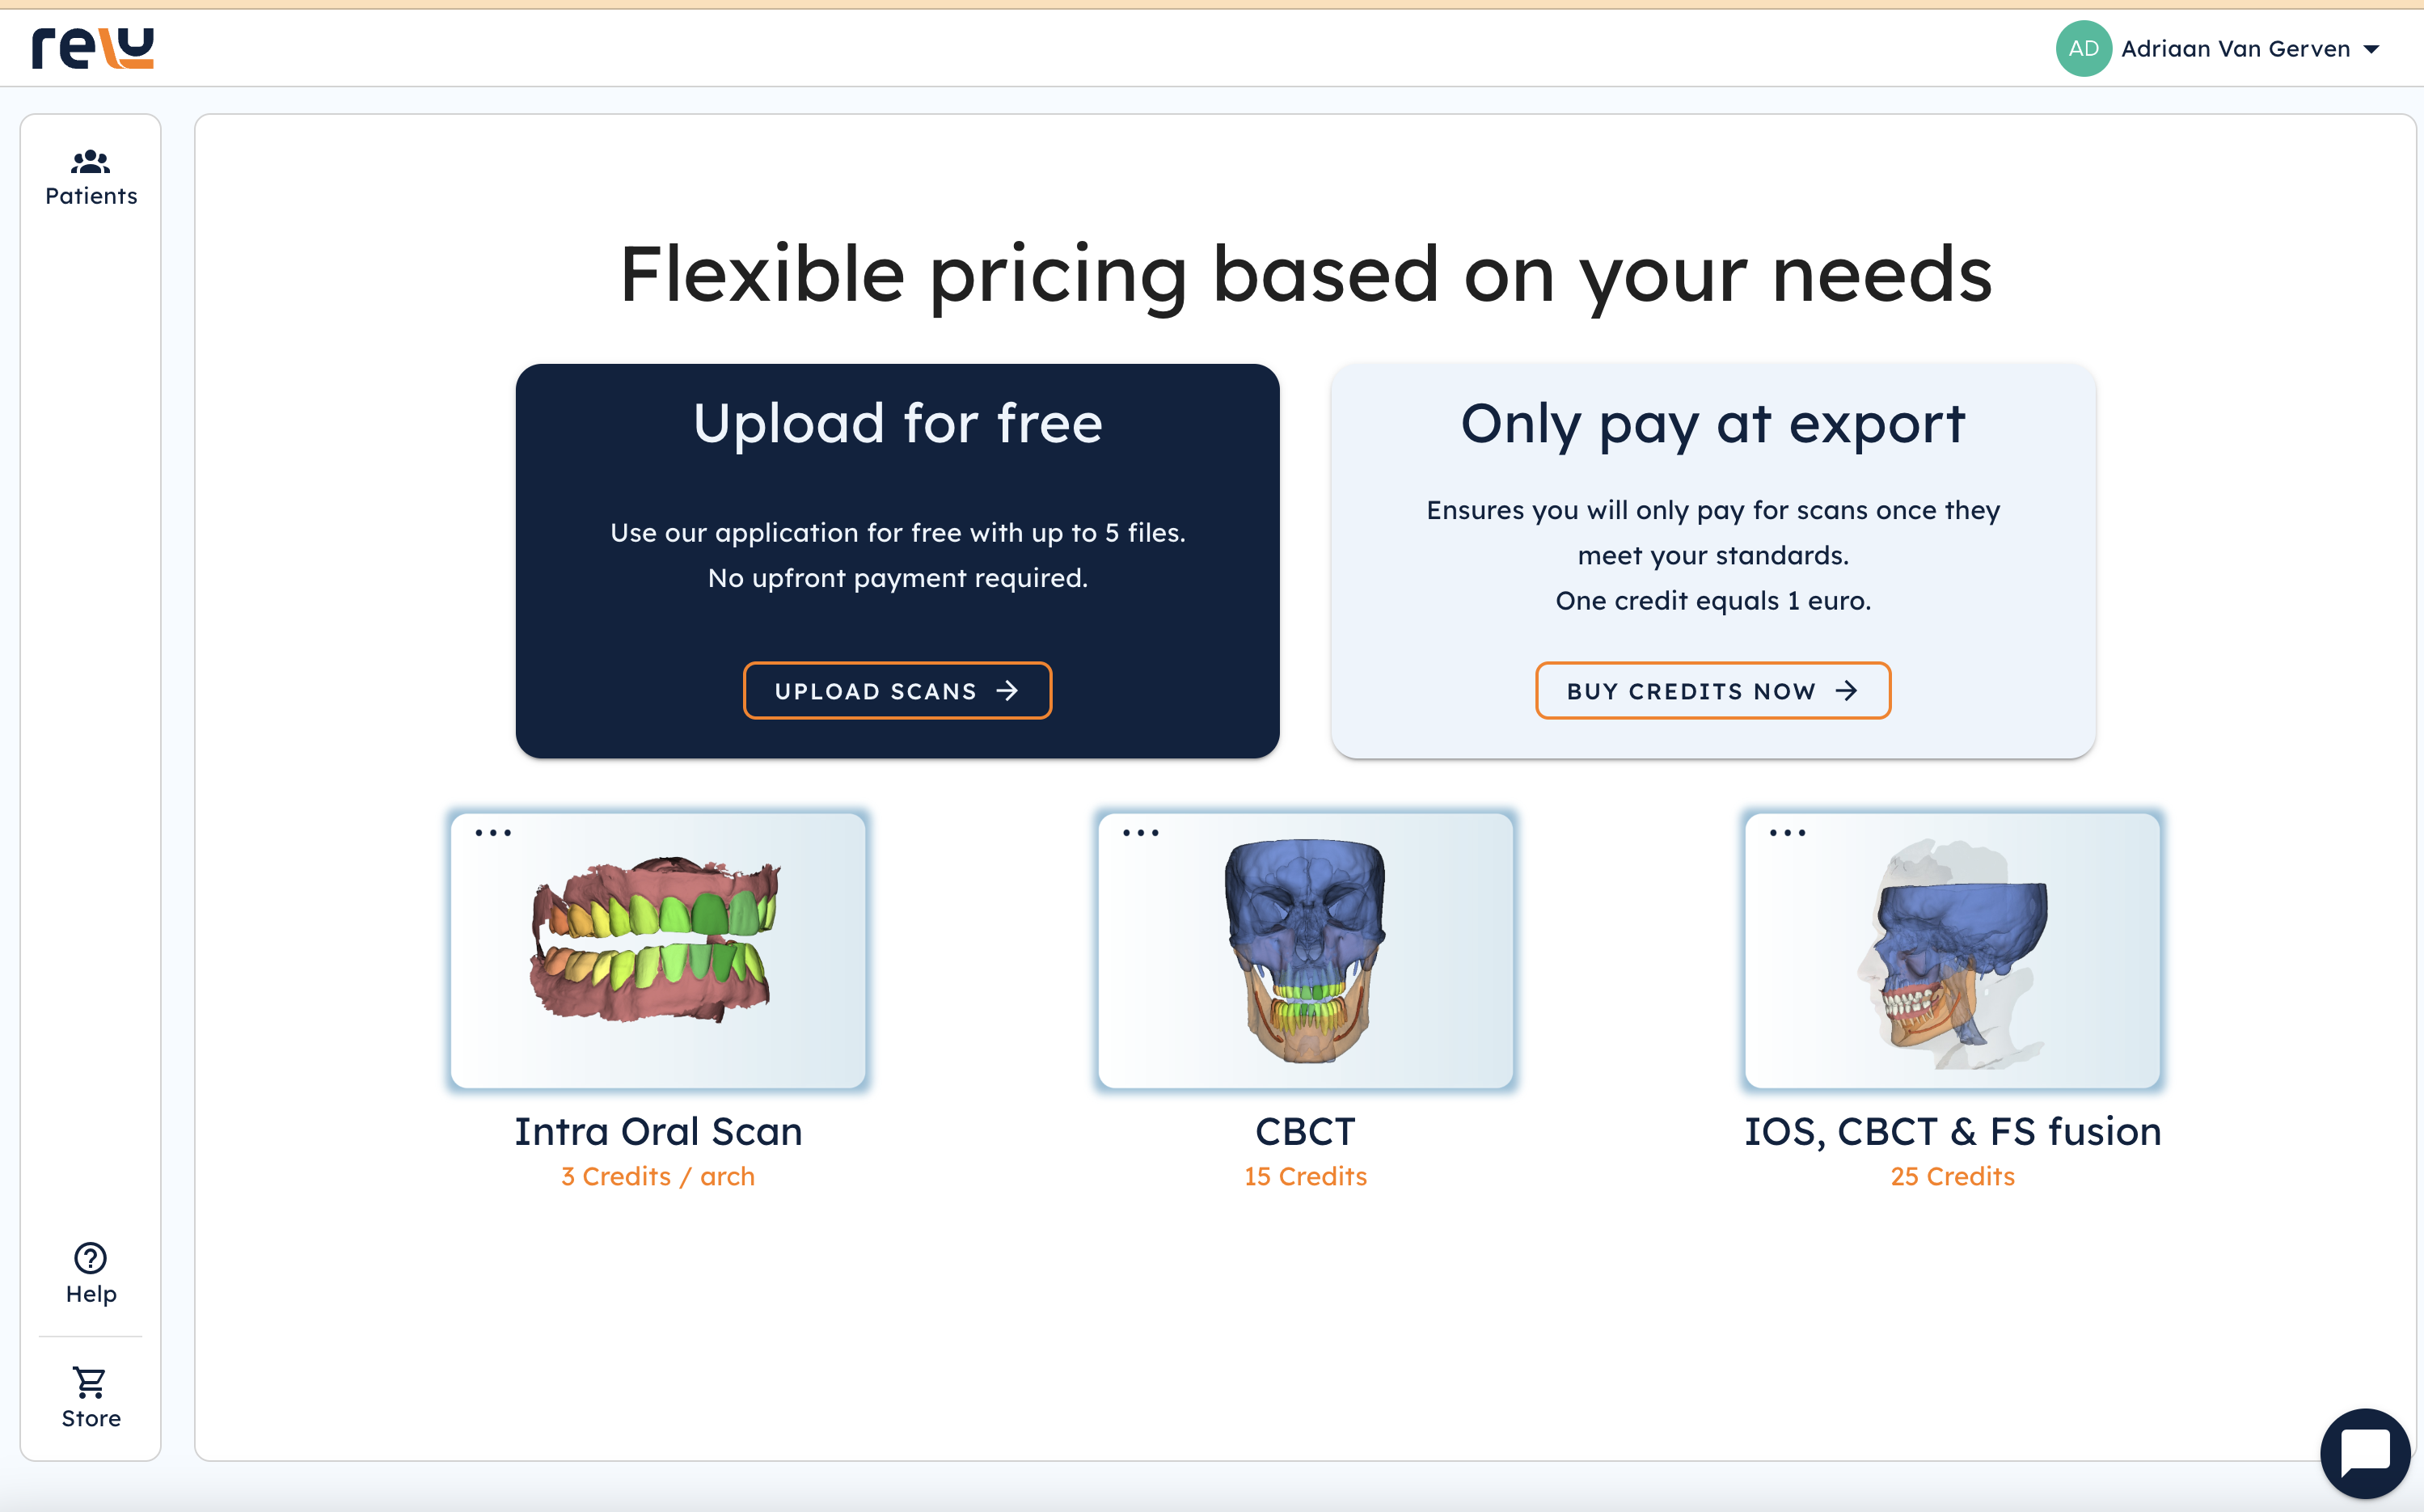Open the Store shopping cart icon
The width and height of the screenshot is (2424, 1512).
91,1383
